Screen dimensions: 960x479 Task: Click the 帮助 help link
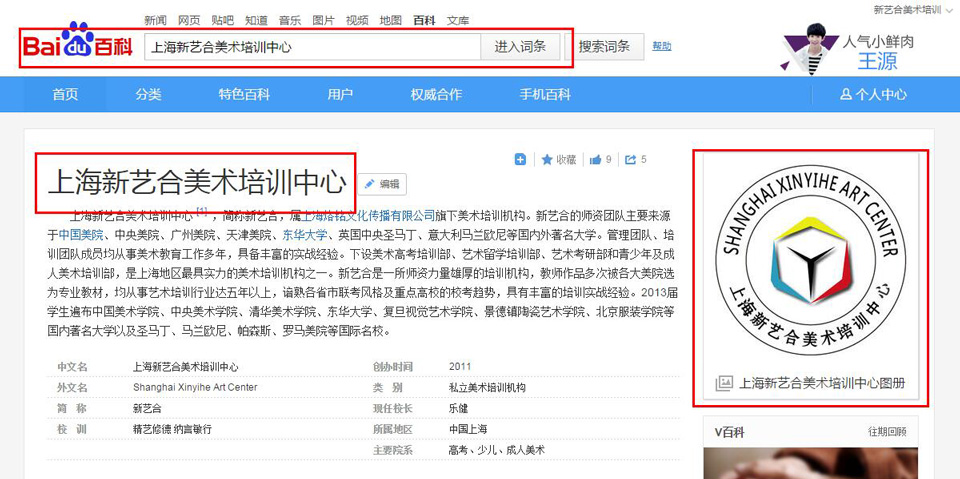662,46
